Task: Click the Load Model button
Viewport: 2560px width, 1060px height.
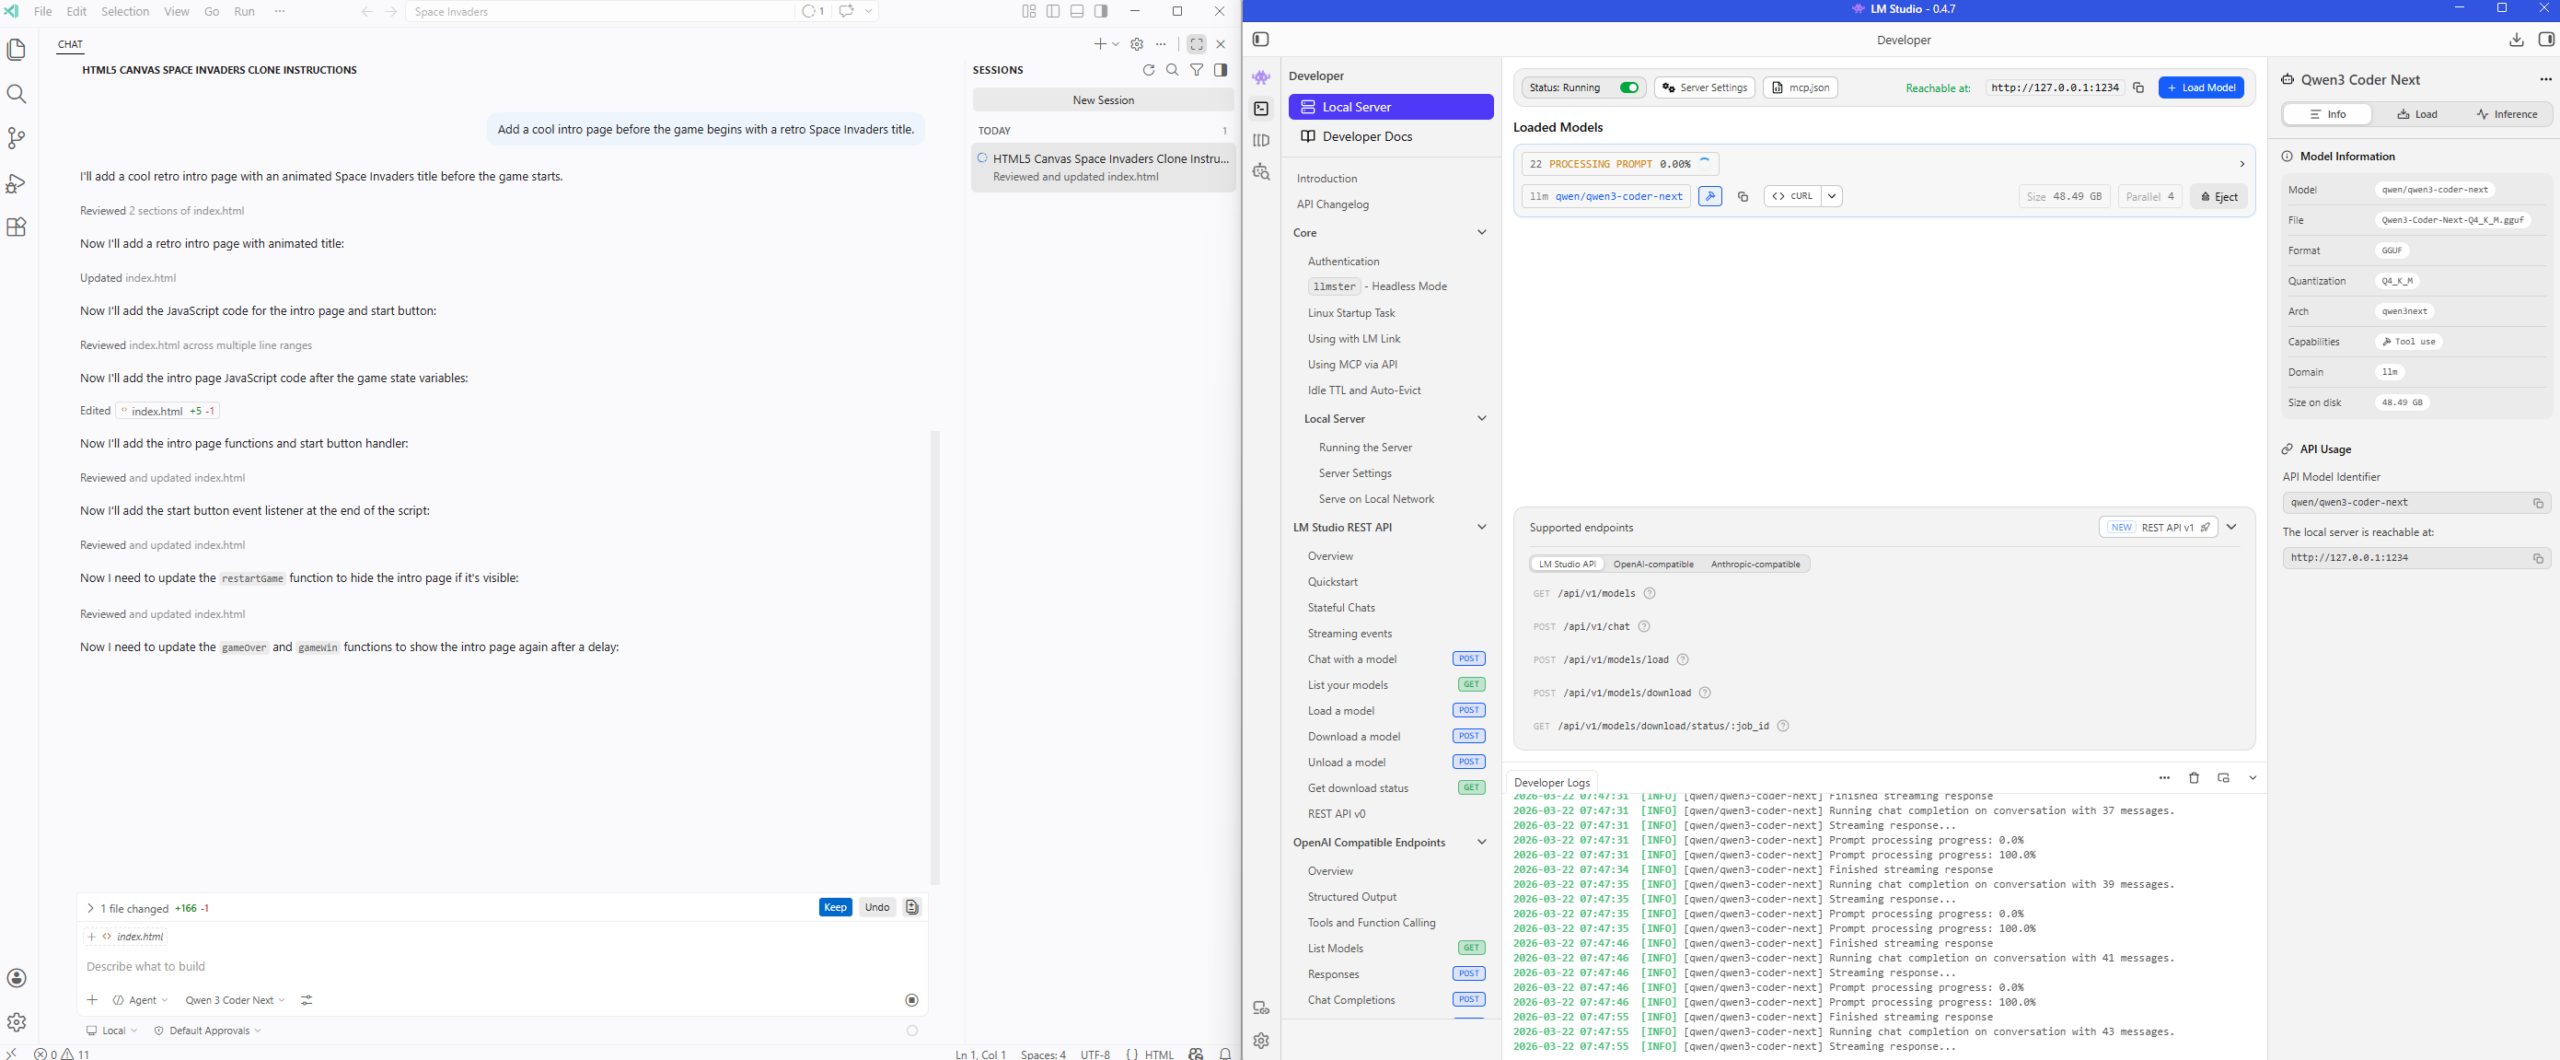Action: click(2201, 88)
